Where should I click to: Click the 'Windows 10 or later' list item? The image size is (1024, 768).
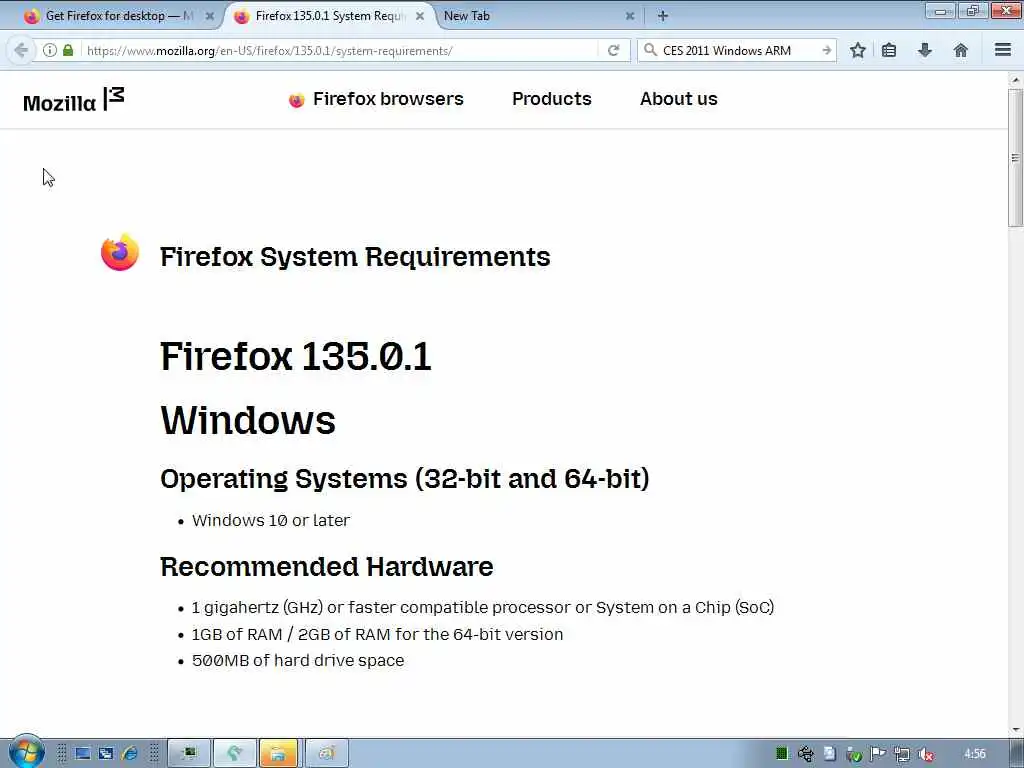pyautogui.click(x=270, y=520)
